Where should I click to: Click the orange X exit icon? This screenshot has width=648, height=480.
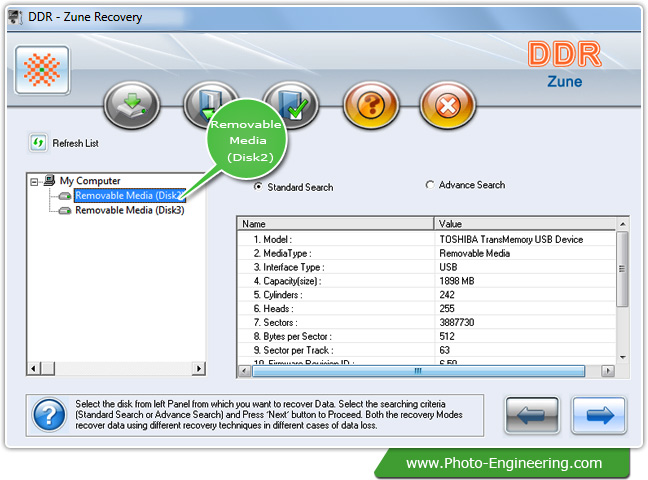pos(448,105)
